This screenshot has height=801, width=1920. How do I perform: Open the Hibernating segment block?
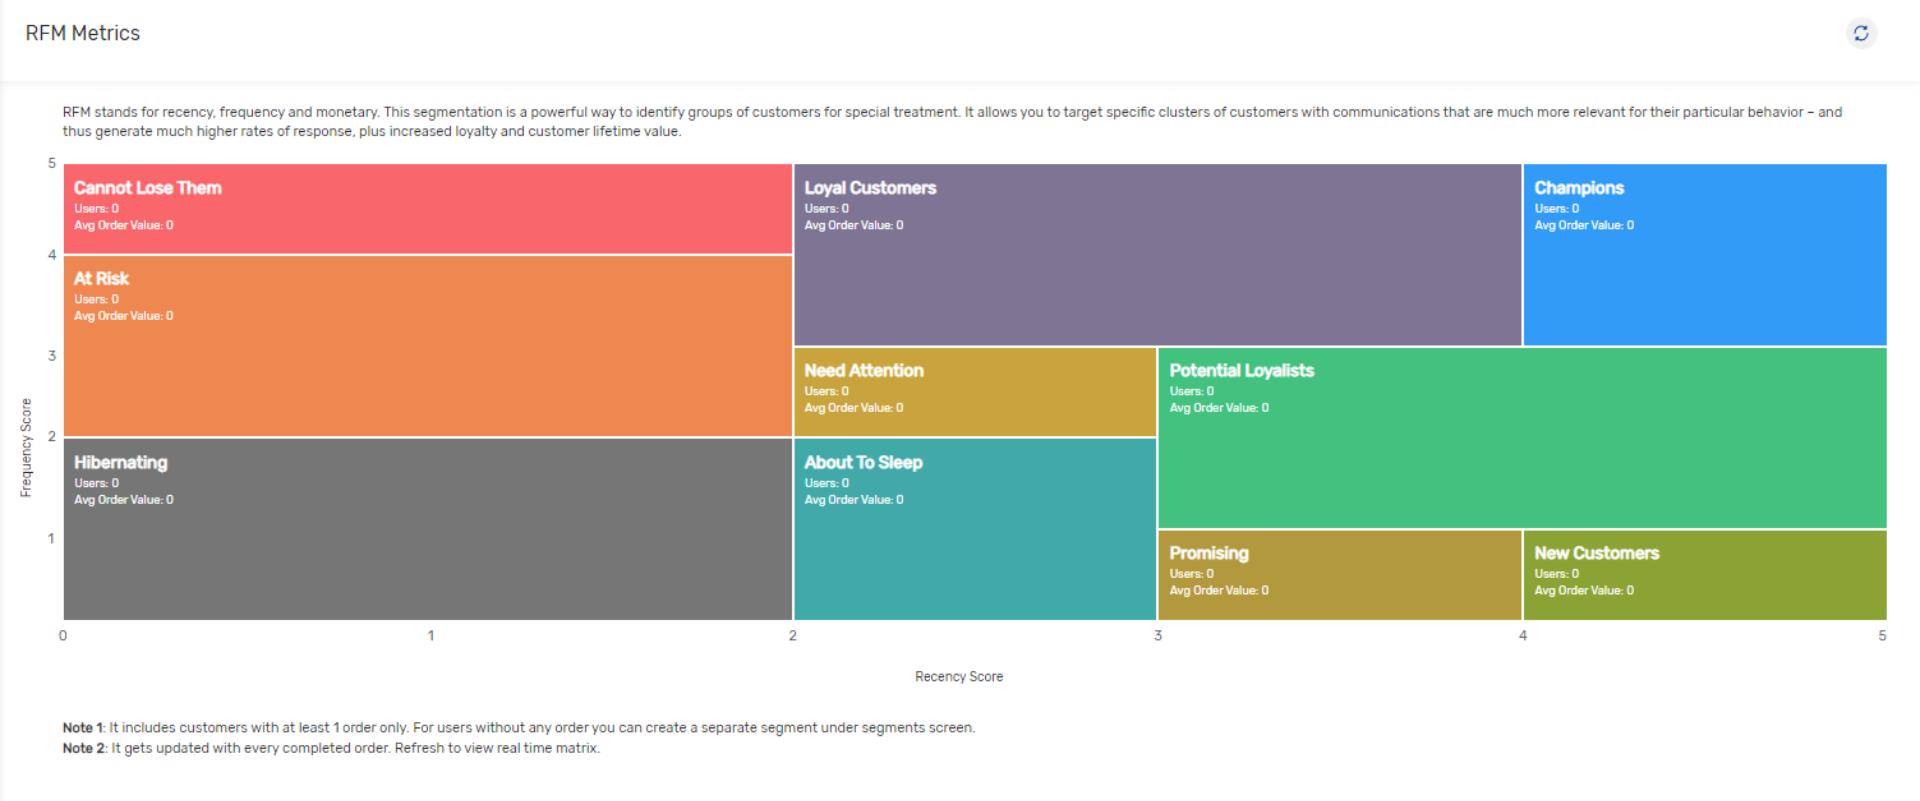(x=428, y=529)
